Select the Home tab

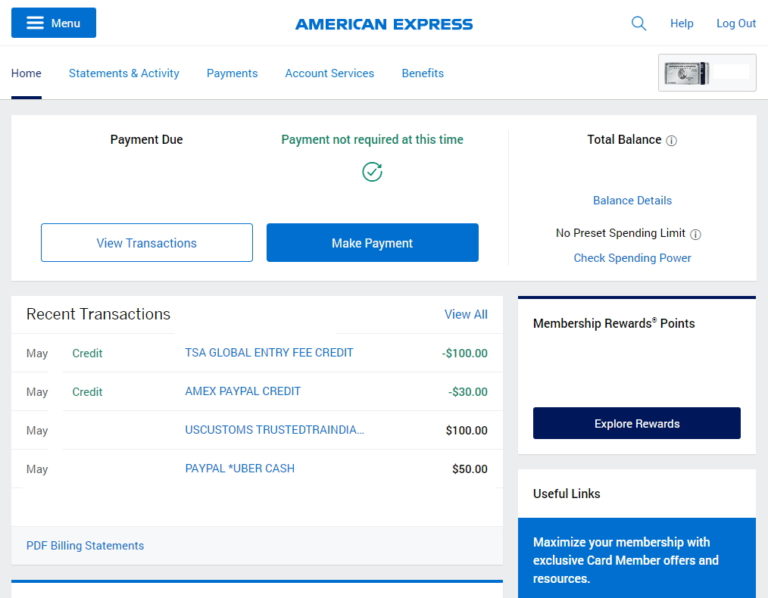tap(26, 73)
